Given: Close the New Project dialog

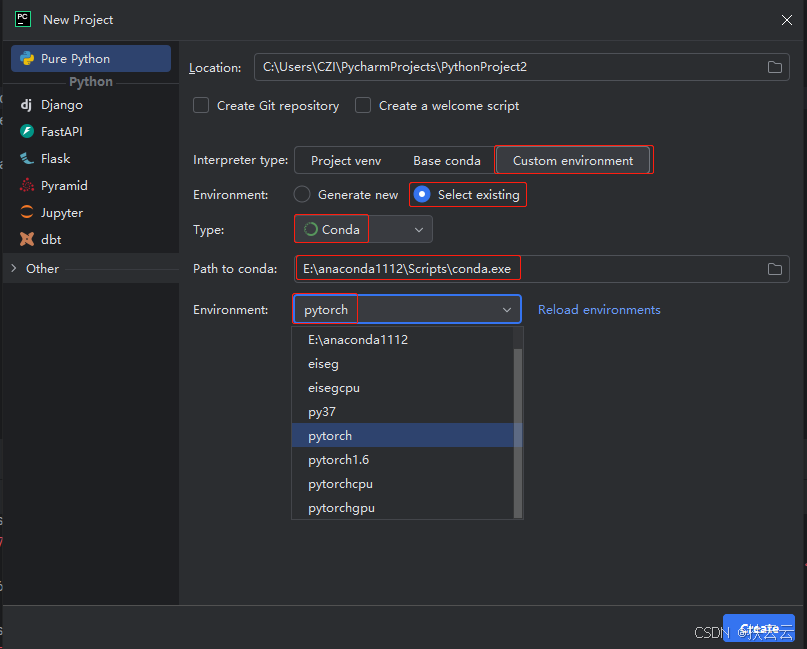Looking at the screenshot, I should pyautogui.click(x=786, y=20).
